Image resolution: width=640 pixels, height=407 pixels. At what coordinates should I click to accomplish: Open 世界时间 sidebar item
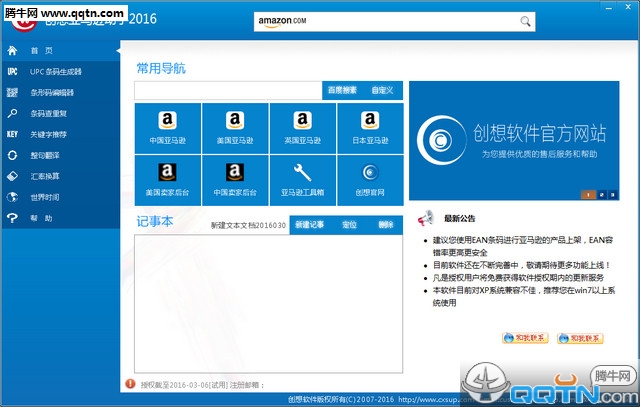coord(61,197)
